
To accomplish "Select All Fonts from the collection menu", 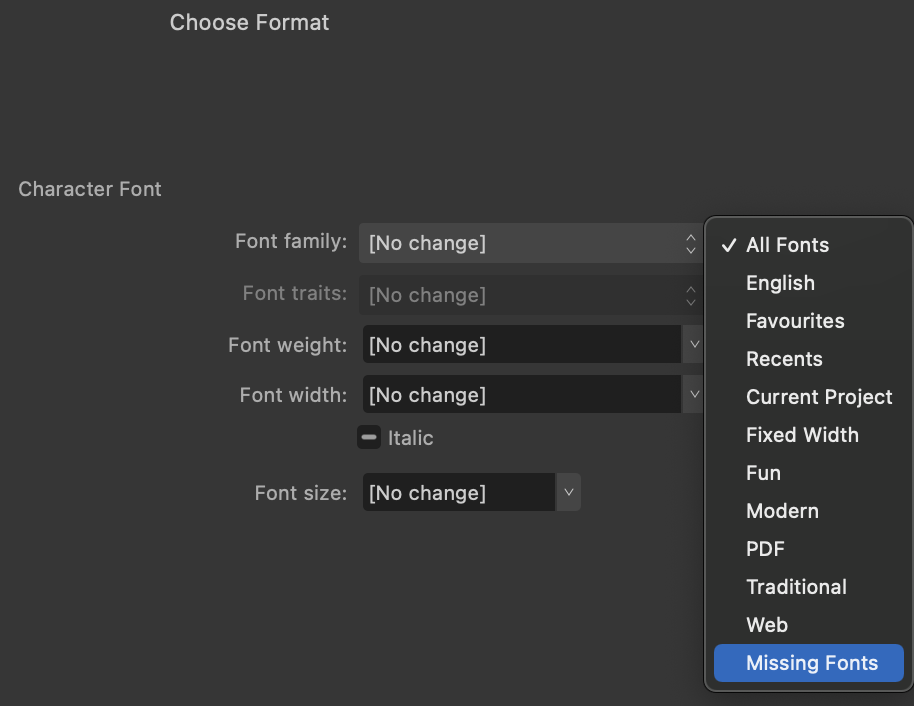I will pyautogui.click(x=787, y=245).
